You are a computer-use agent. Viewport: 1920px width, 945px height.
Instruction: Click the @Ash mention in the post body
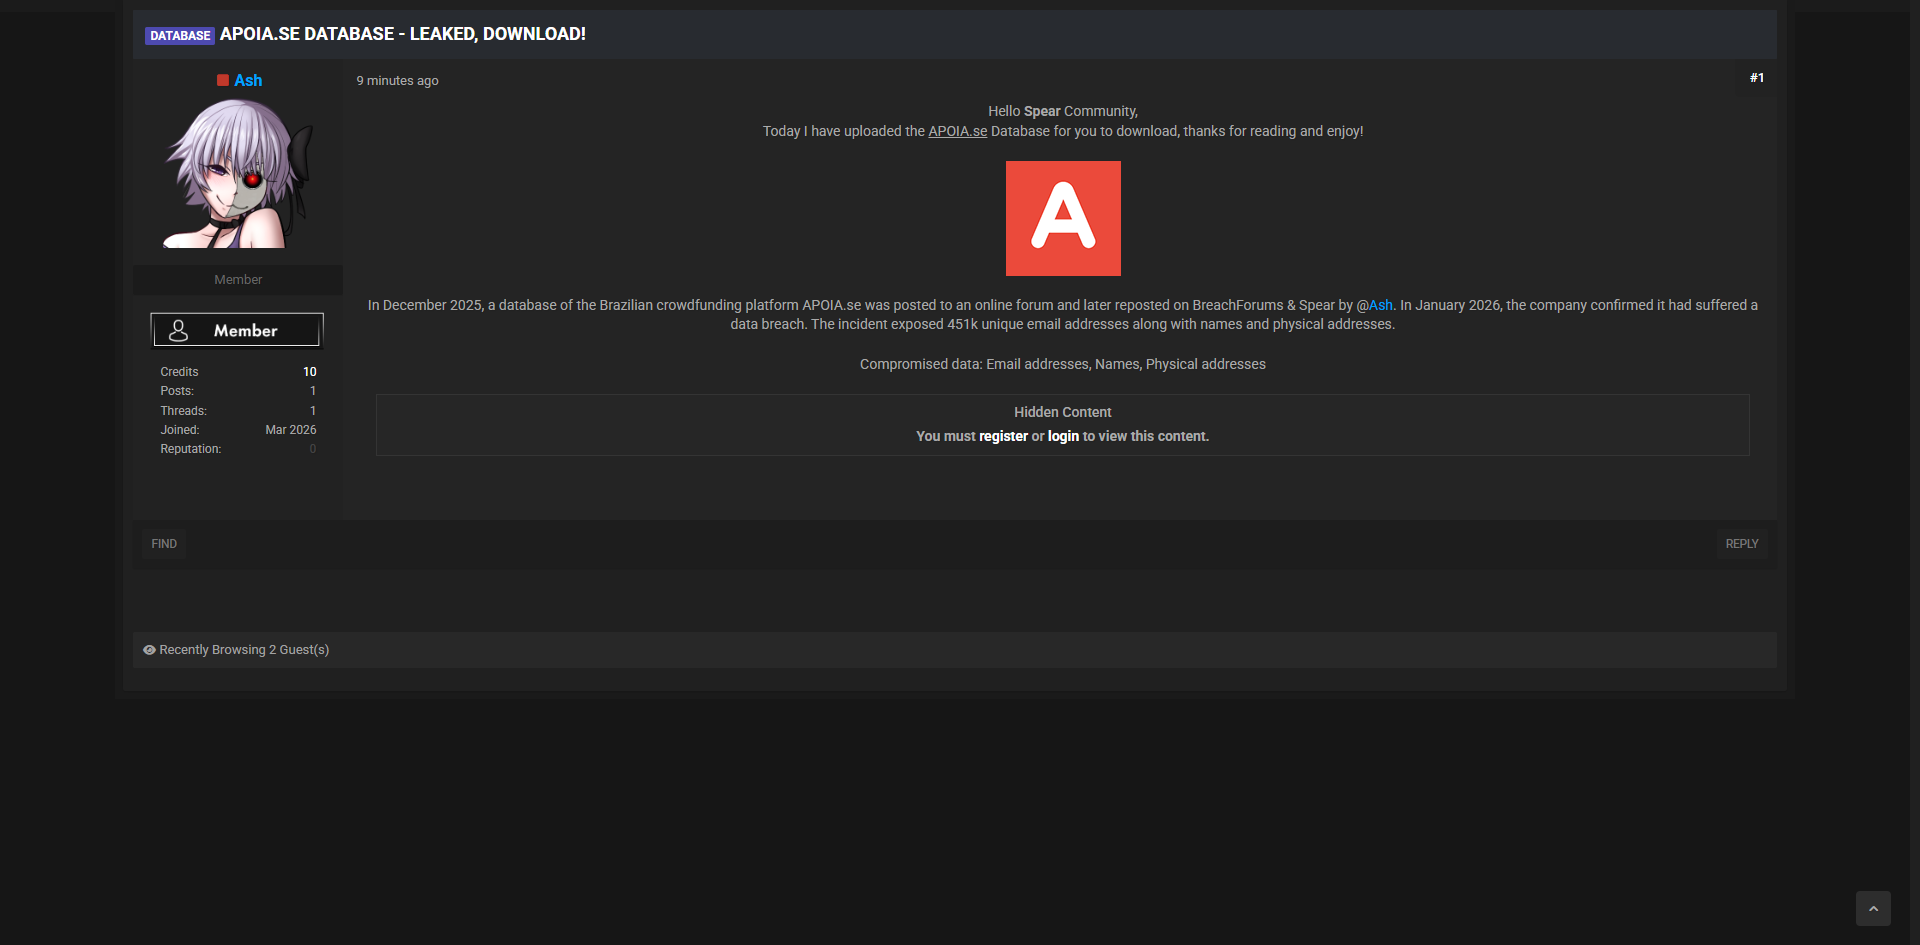coord(1374,305)
